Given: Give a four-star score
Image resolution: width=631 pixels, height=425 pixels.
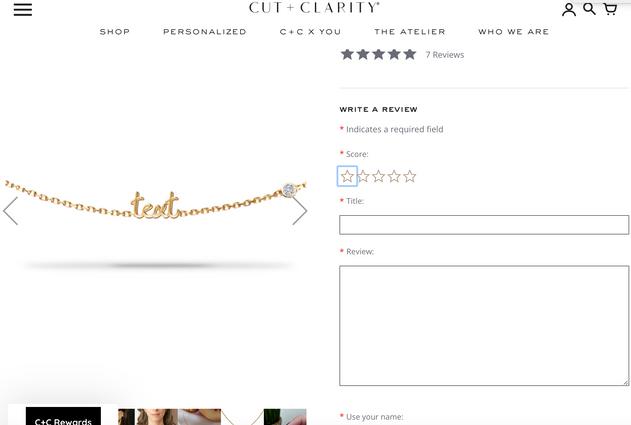Looking at the screenshot, I should click(394, 176).
